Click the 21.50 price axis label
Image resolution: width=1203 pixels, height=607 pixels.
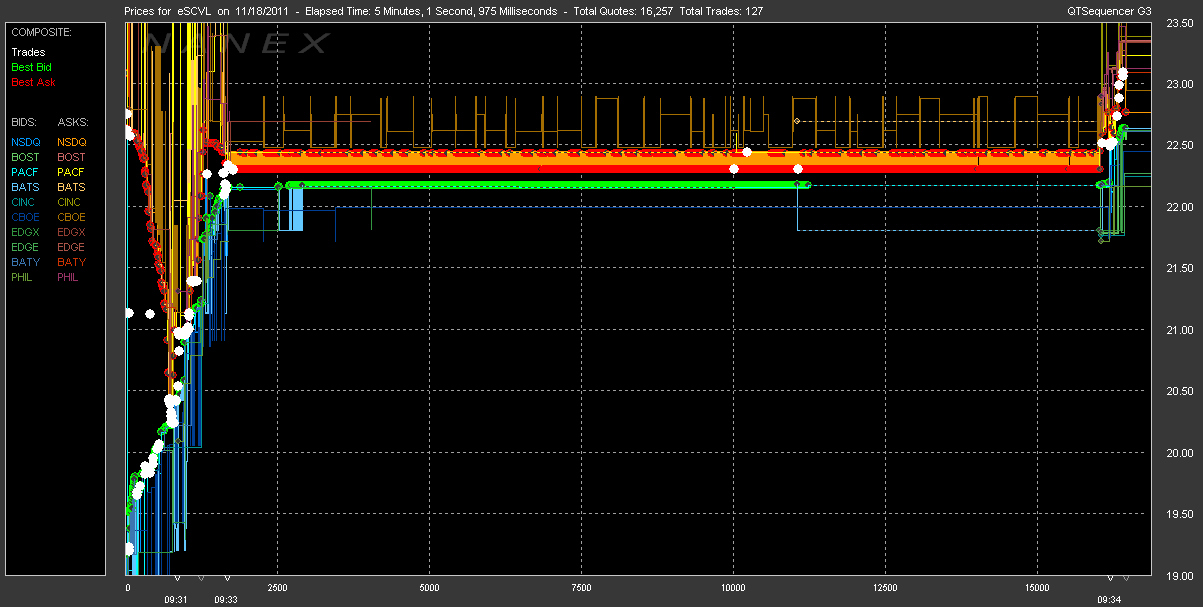1181,269
